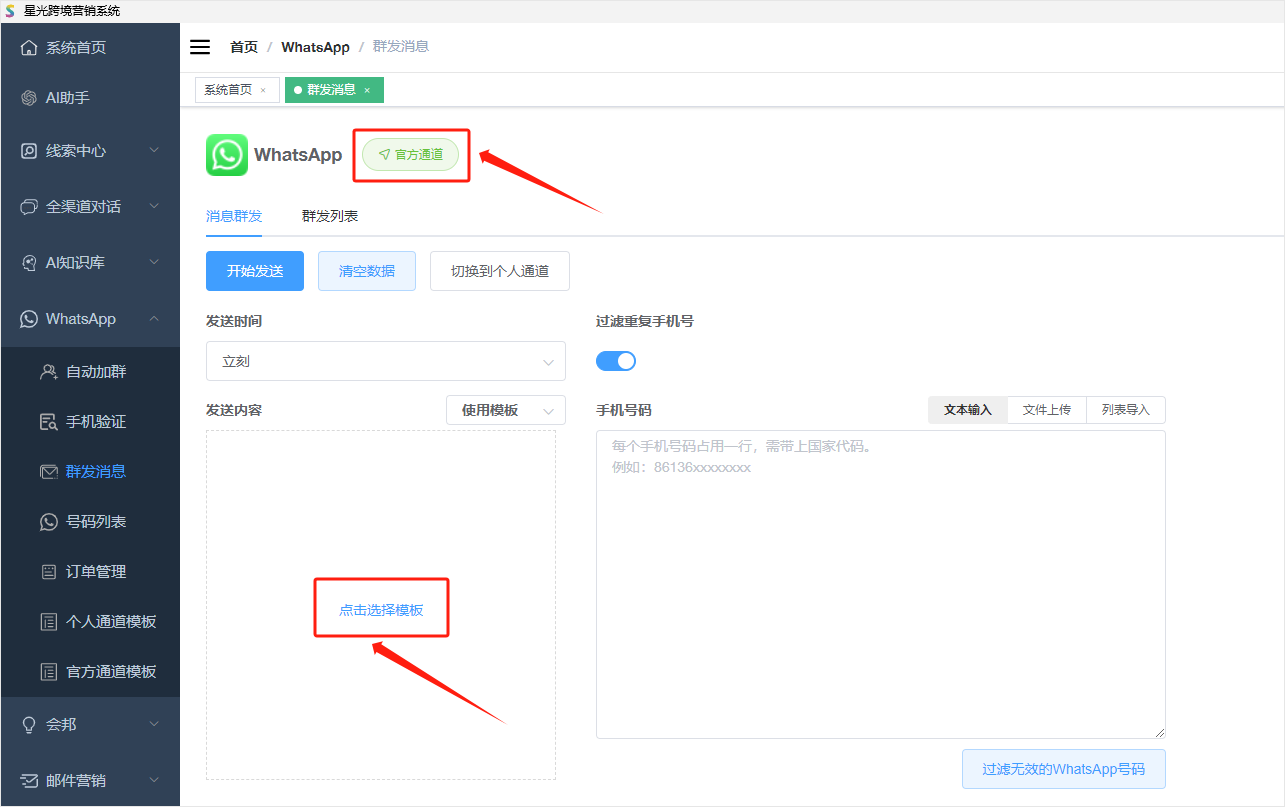Viewport: 1285px width, 807px height.
Task: Click the 线索中心 sidebar icon
Action: [x=29, y=151]
